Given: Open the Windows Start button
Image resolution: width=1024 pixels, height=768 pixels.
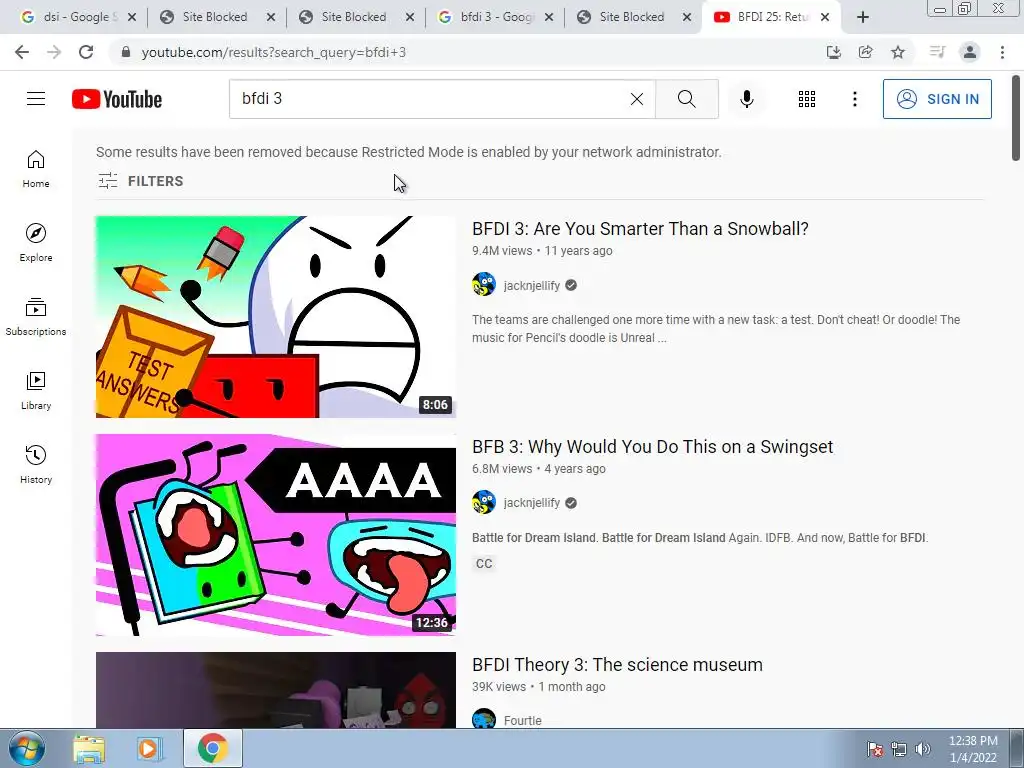Looking at the screenshot, I should click(x=27, y=748).
